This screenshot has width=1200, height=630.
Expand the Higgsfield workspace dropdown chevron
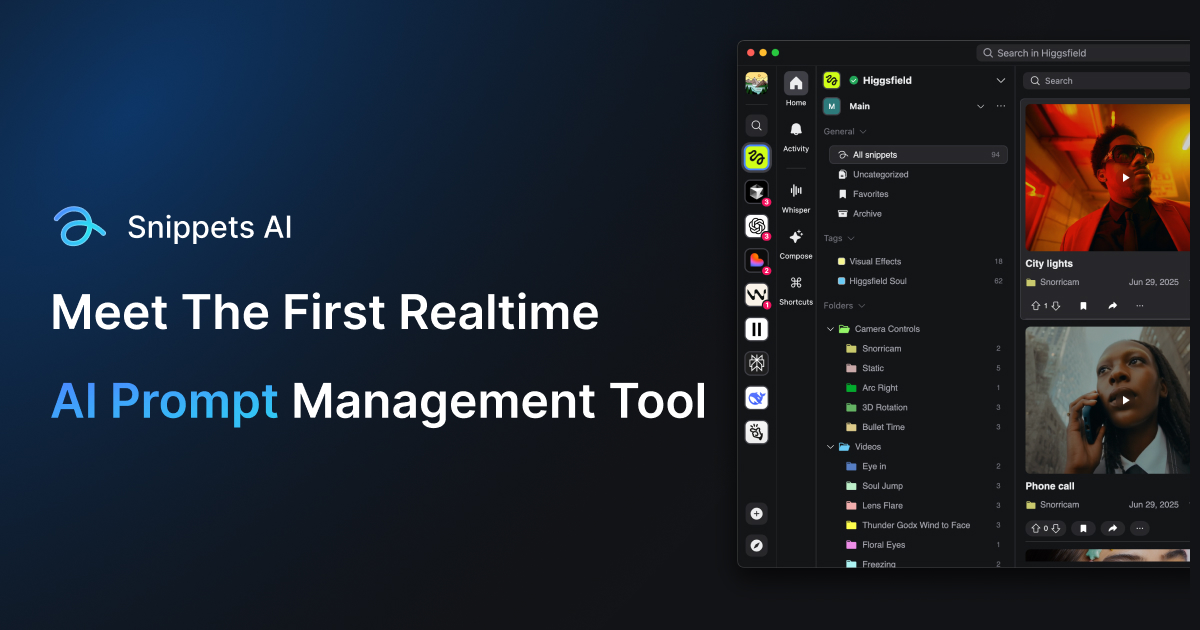tap(1000, 80)
